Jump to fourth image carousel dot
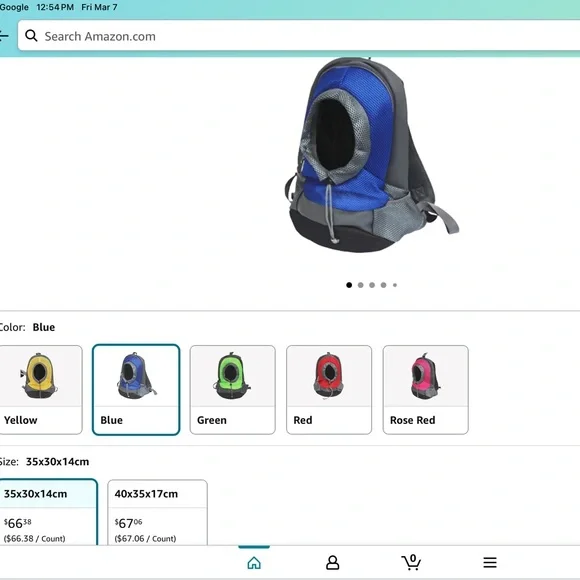 click(x=384, y=285)
